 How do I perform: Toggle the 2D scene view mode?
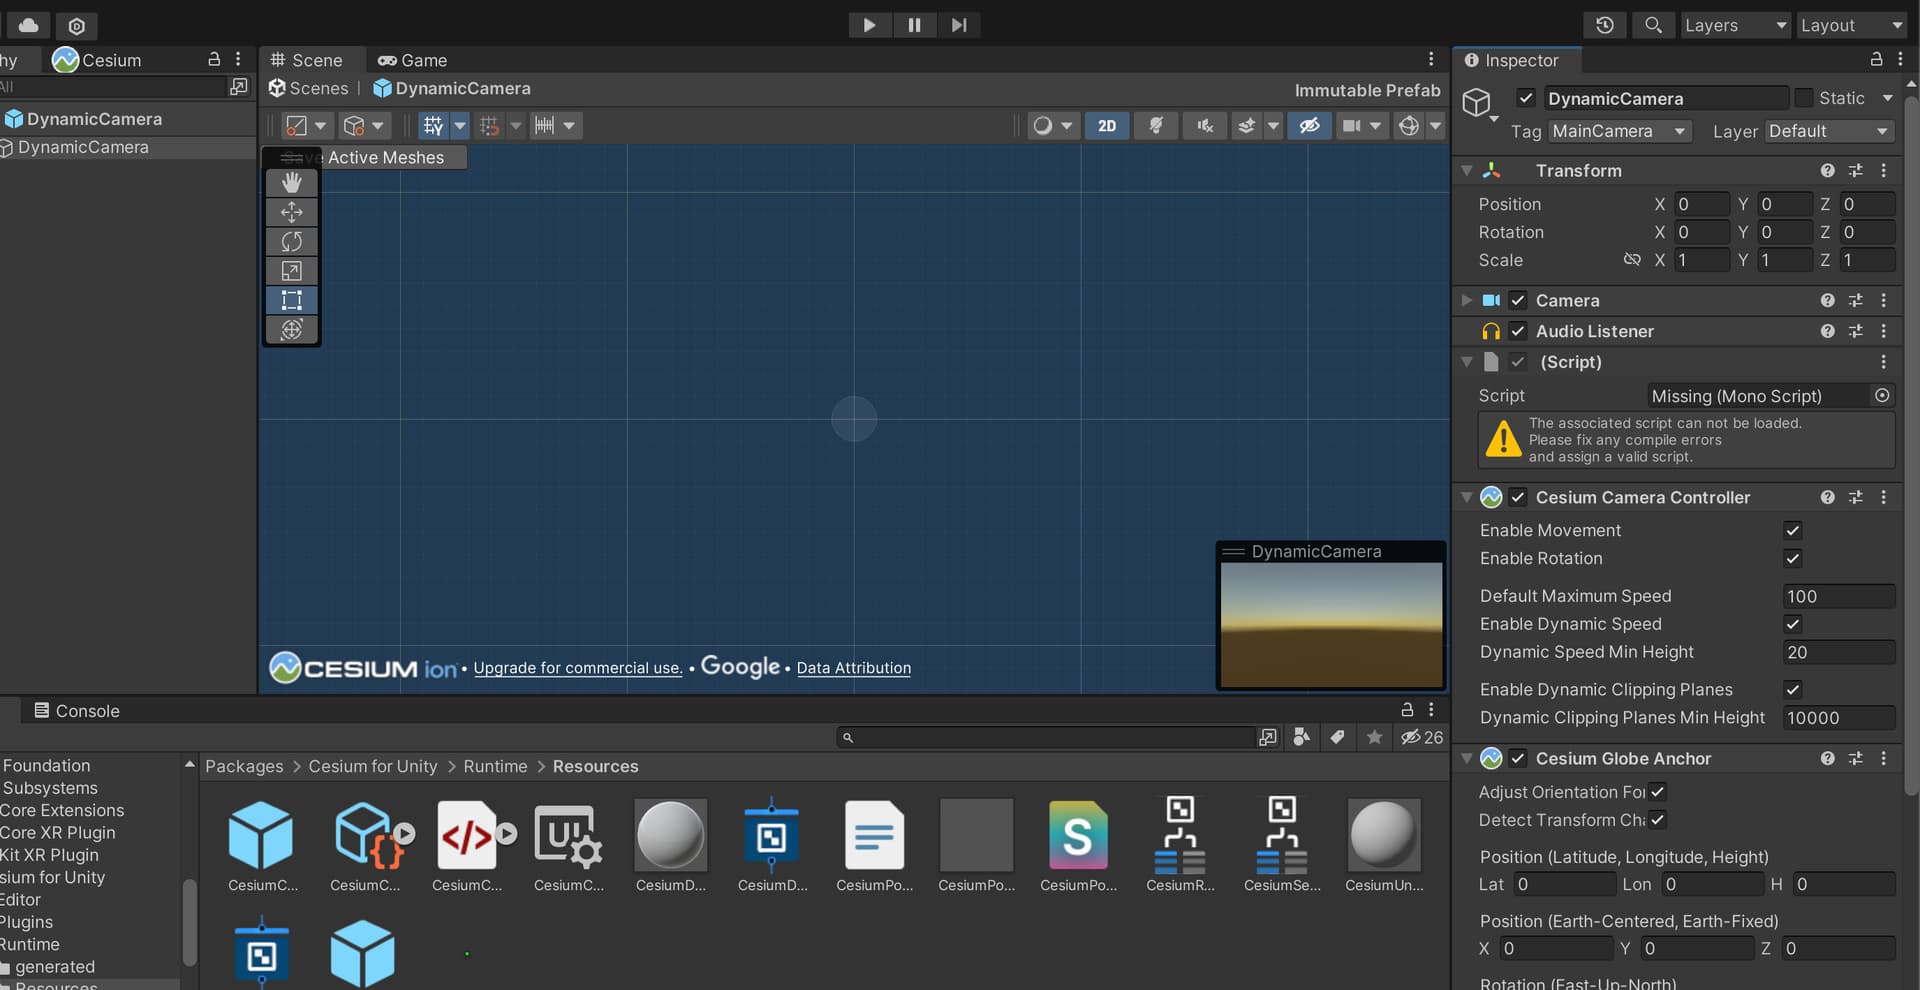click(1106, 126)
